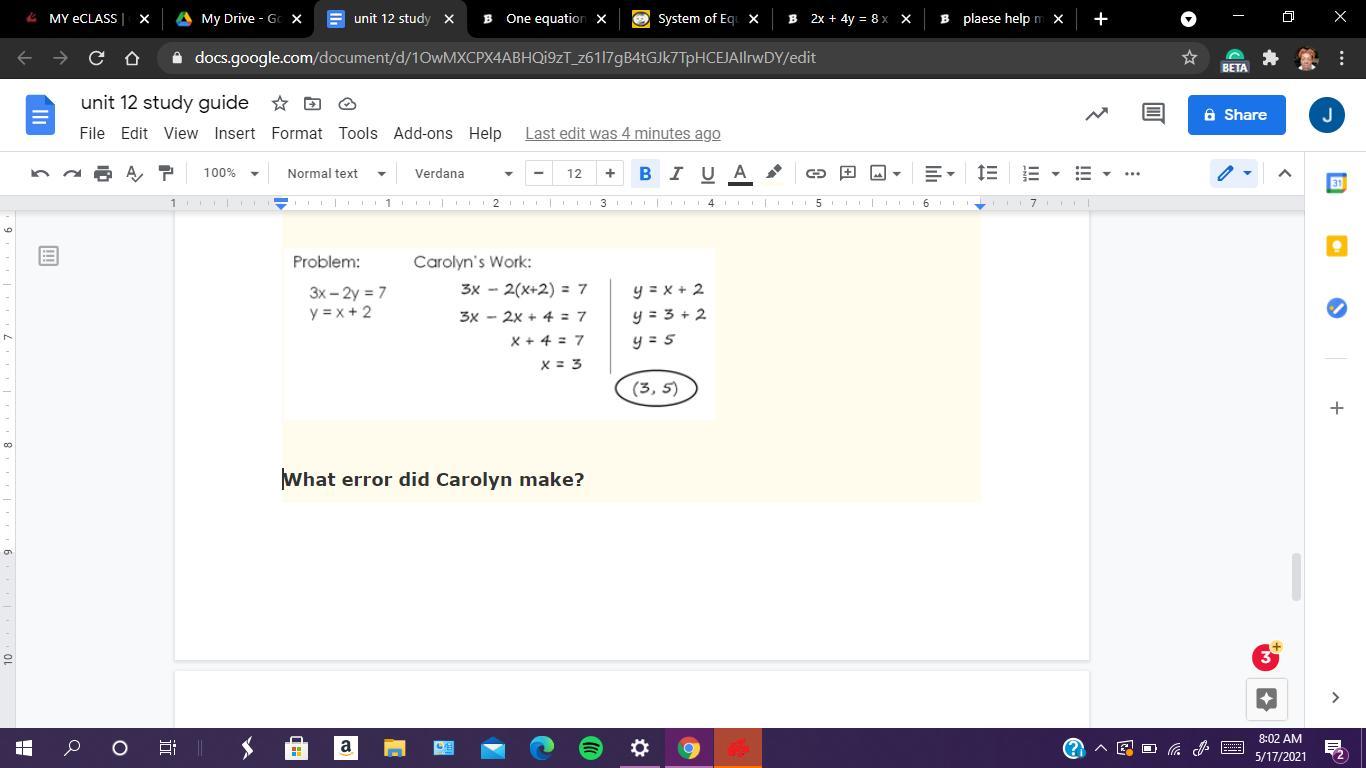
Task: Click the Redo arrow in the toolbar
Action: point(72,173)
